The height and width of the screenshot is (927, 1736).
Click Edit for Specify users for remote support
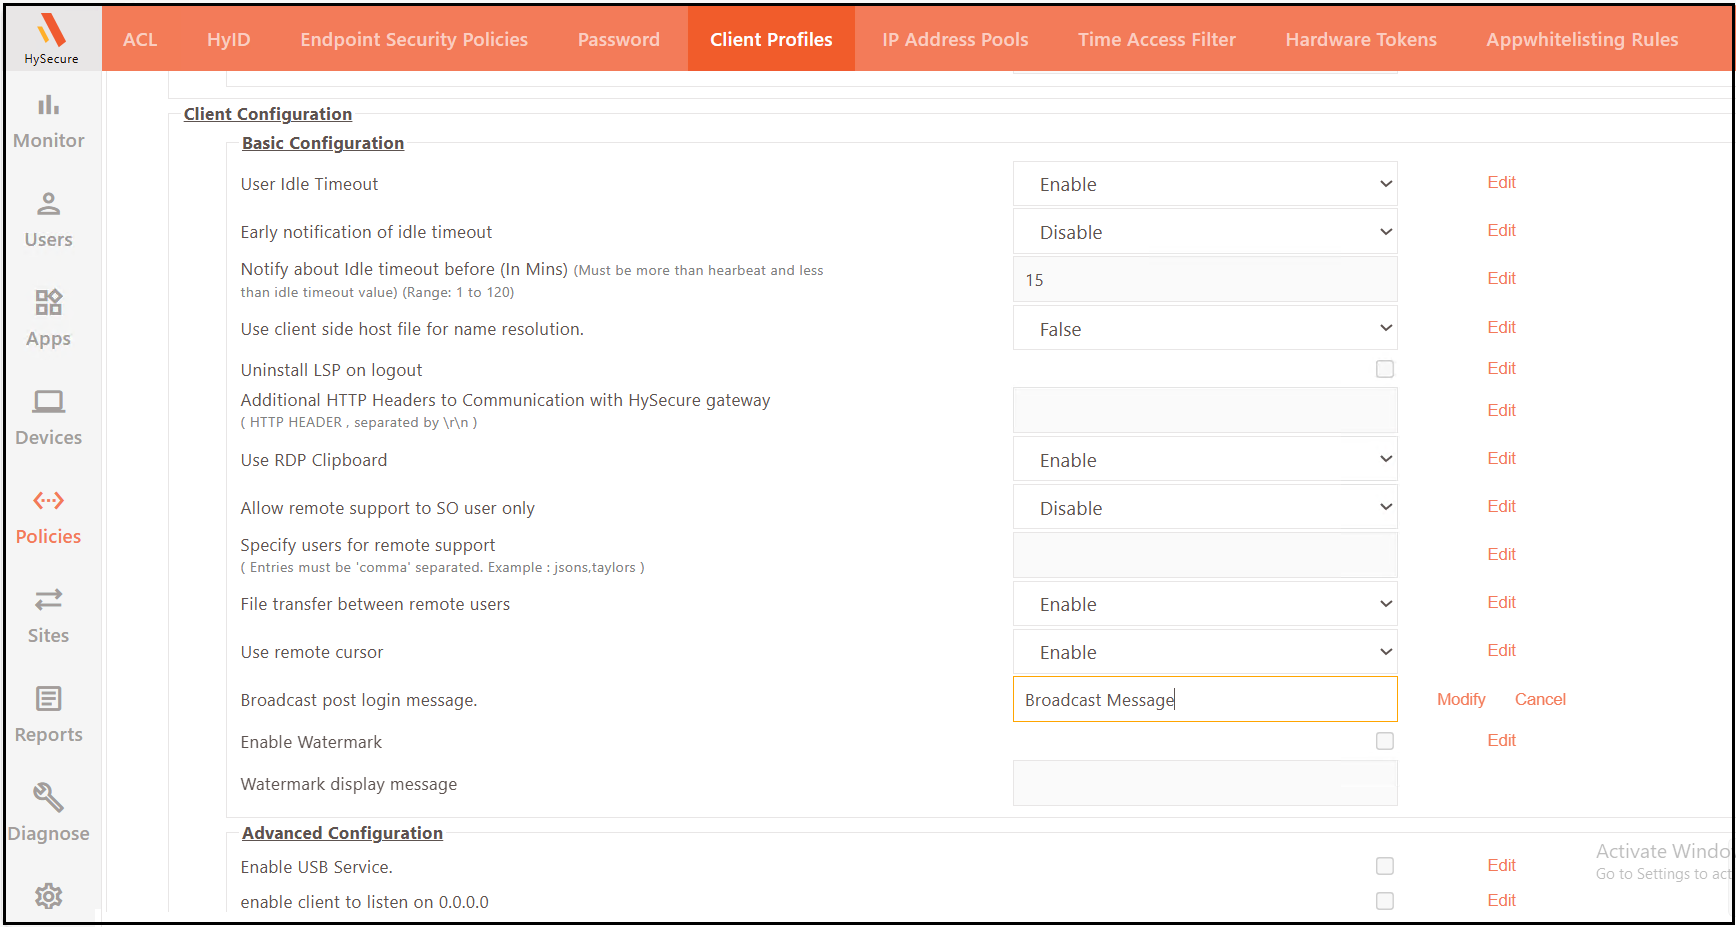[1501, 554]
